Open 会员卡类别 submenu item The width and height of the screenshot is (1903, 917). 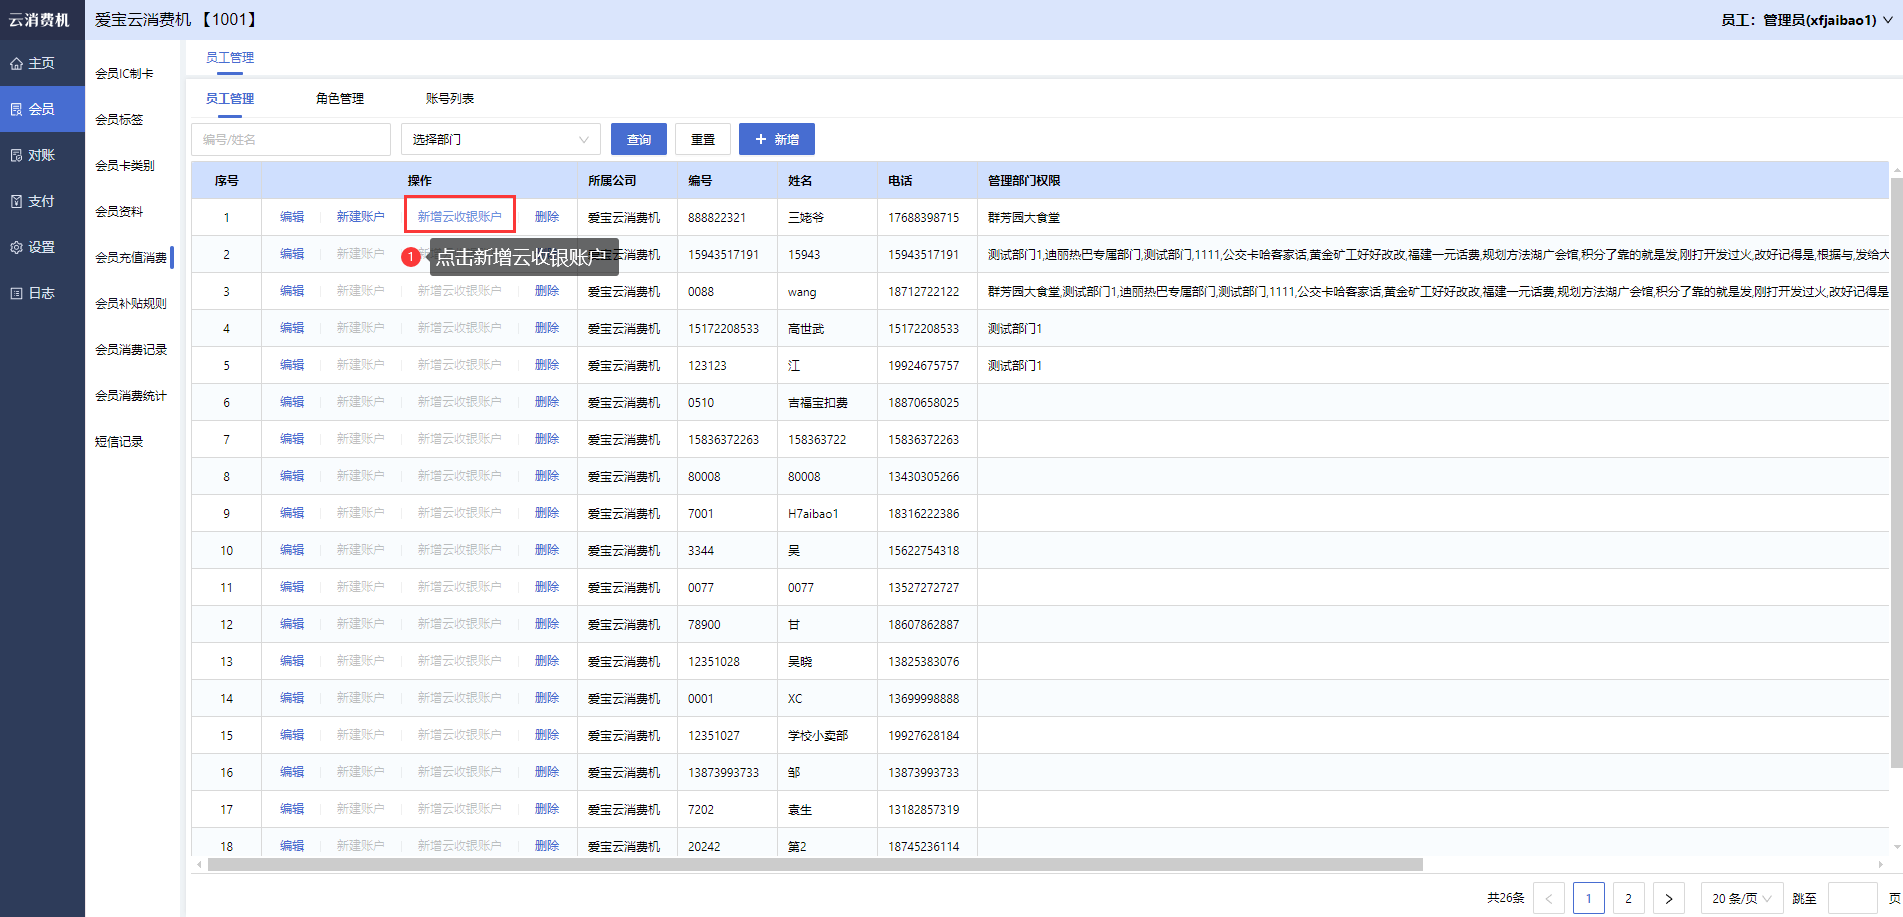(125, 165)
